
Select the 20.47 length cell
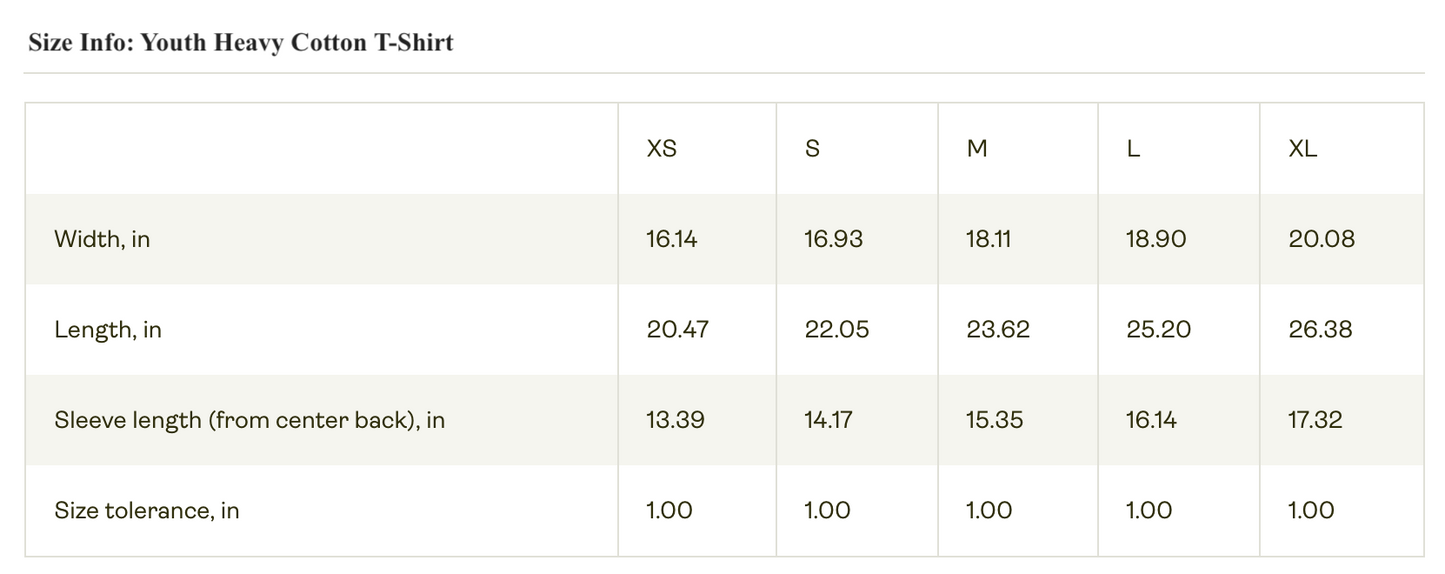coord(677,330)
